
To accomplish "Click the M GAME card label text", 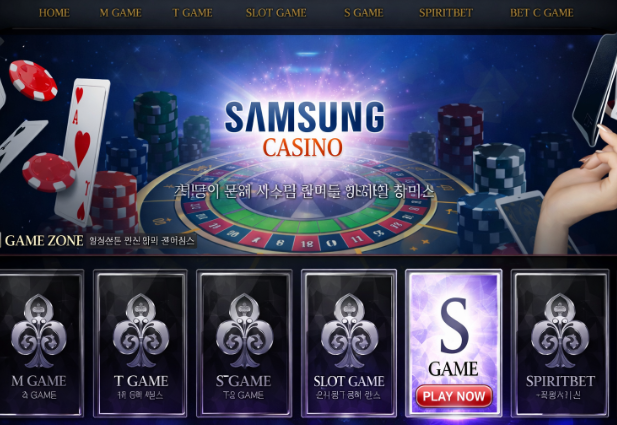I will (39, 381).
